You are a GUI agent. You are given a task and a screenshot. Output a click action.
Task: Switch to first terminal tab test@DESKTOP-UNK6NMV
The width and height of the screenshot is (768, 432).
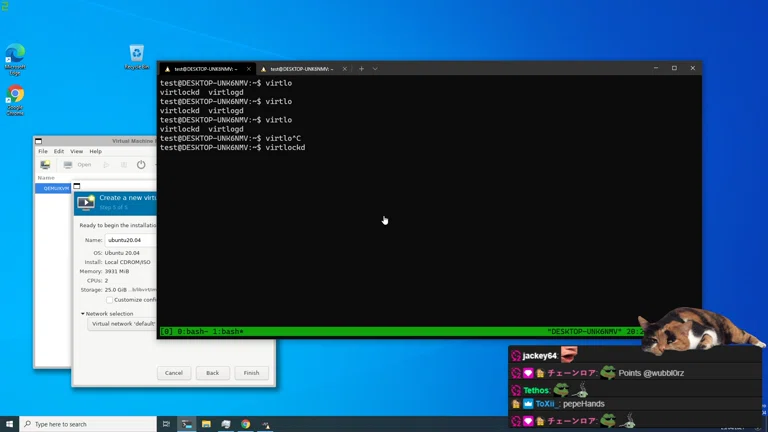click(x=206, y=69)
